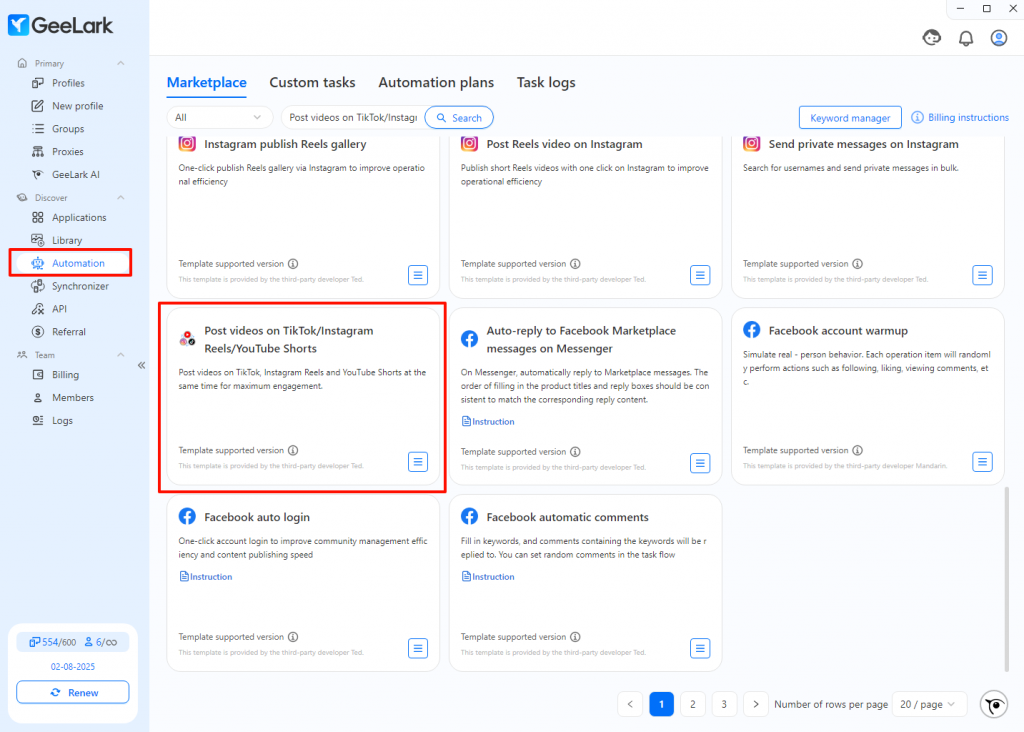Open Library in sidebar
1024x732 pixels.
[67, 240]
